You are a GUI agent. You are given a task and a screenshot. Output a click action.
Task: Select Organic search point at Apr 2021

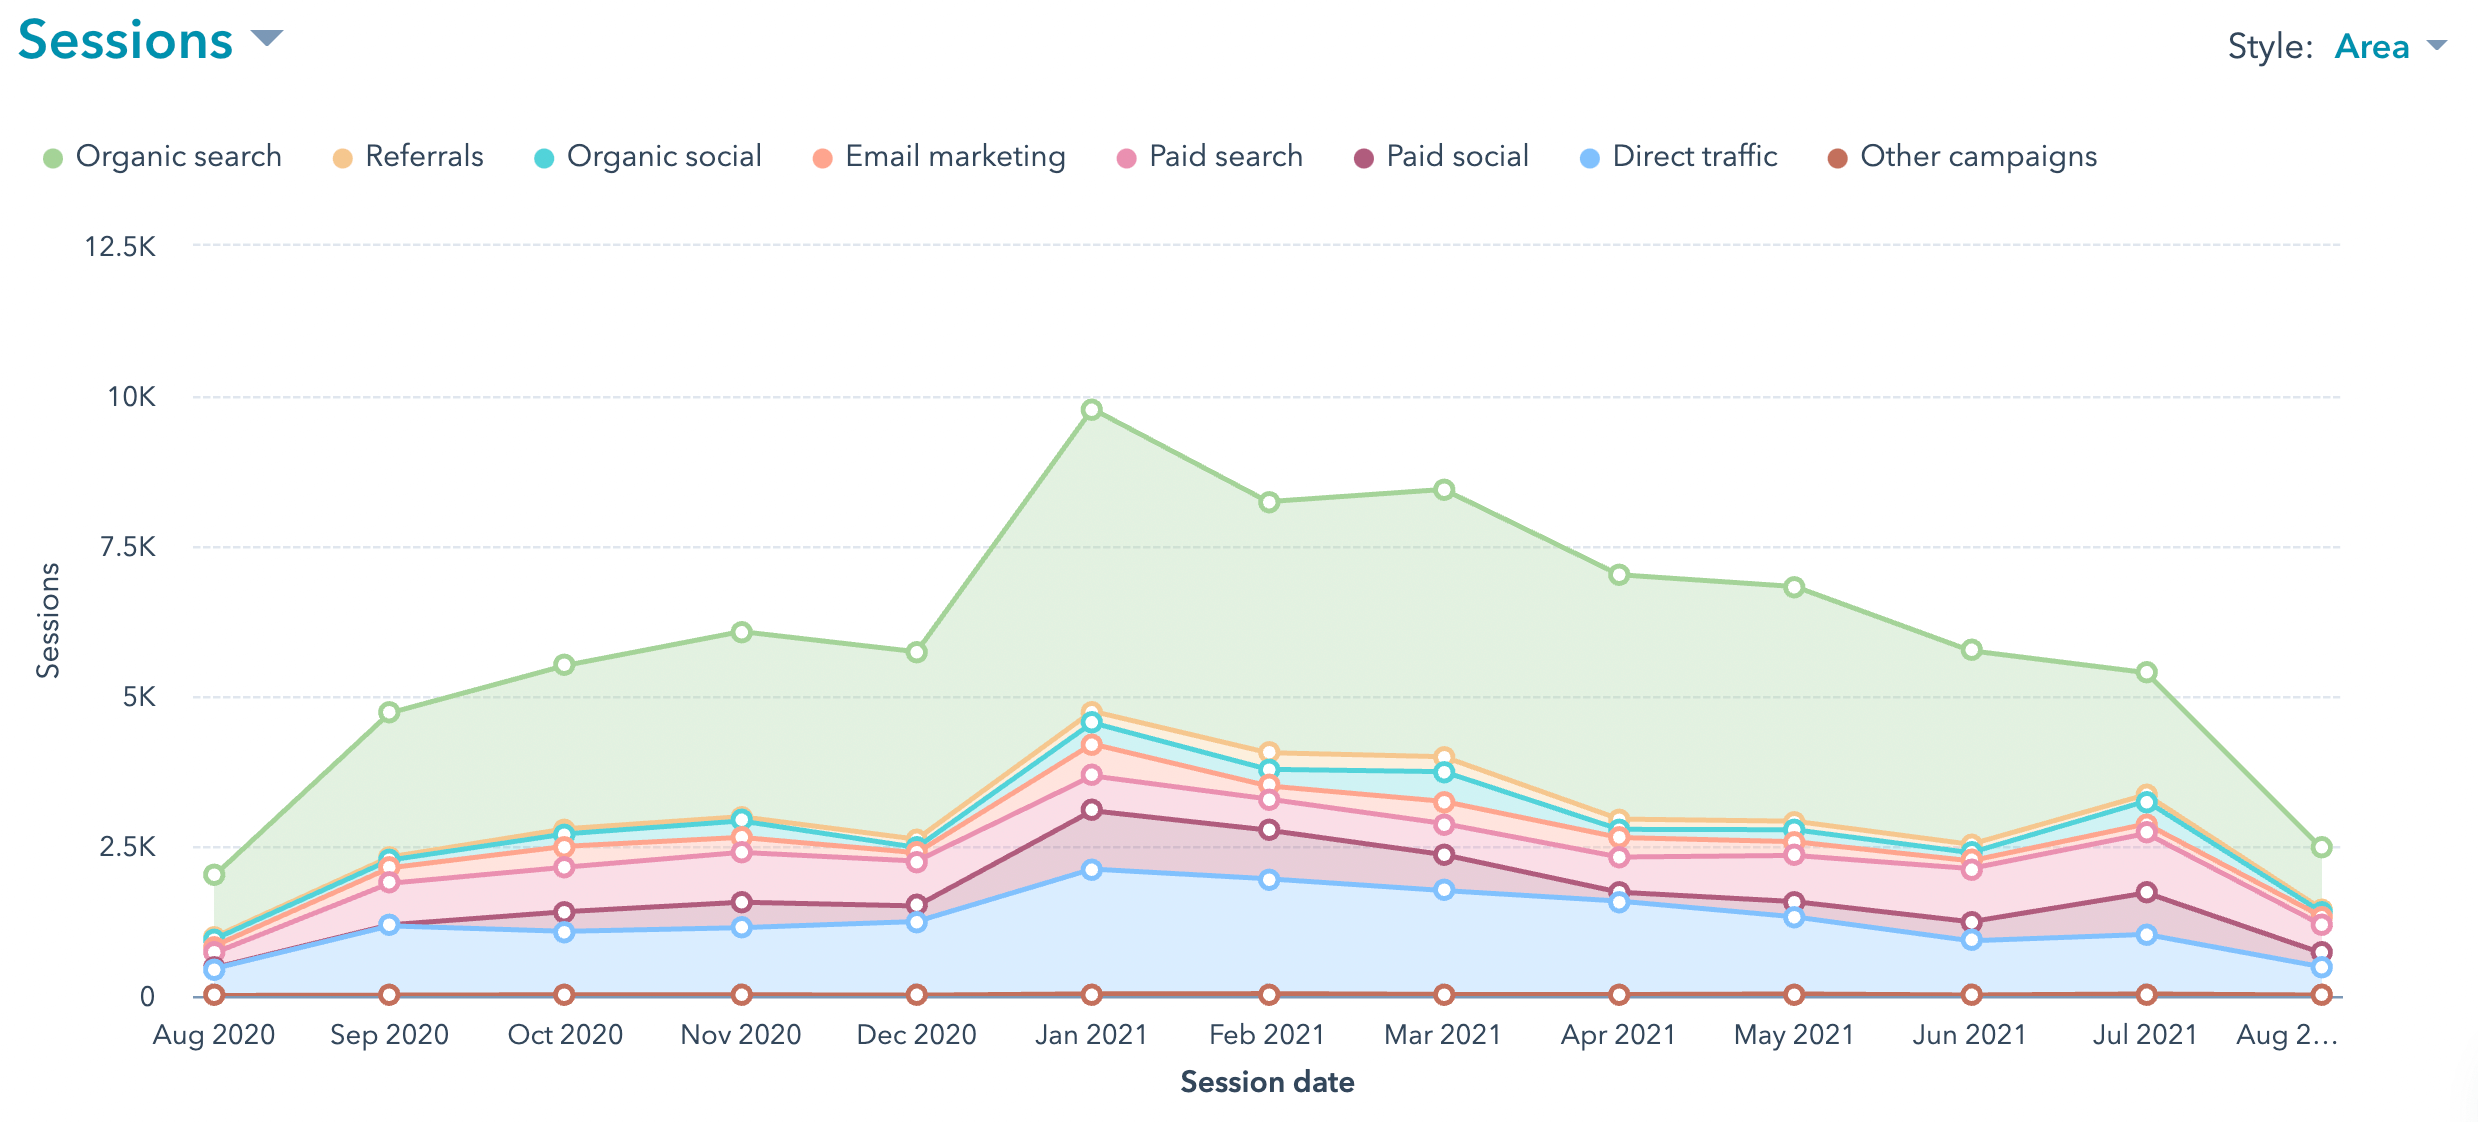pyautogui.click(x=1619, y=575)
